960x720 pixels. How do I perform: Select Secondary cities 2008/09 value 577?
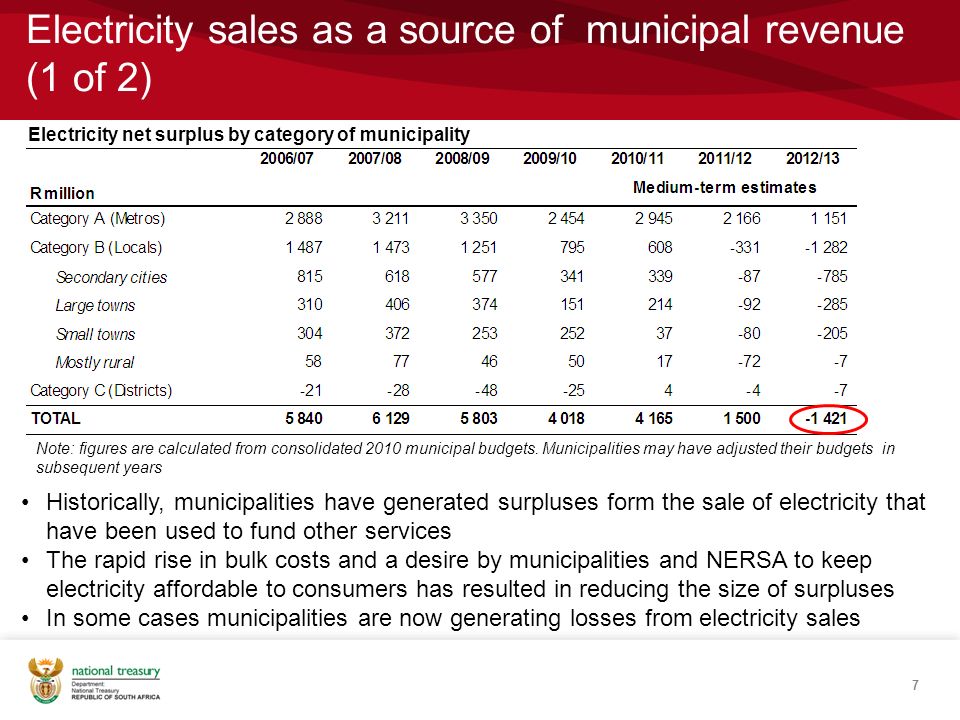(x=485, y=276)
